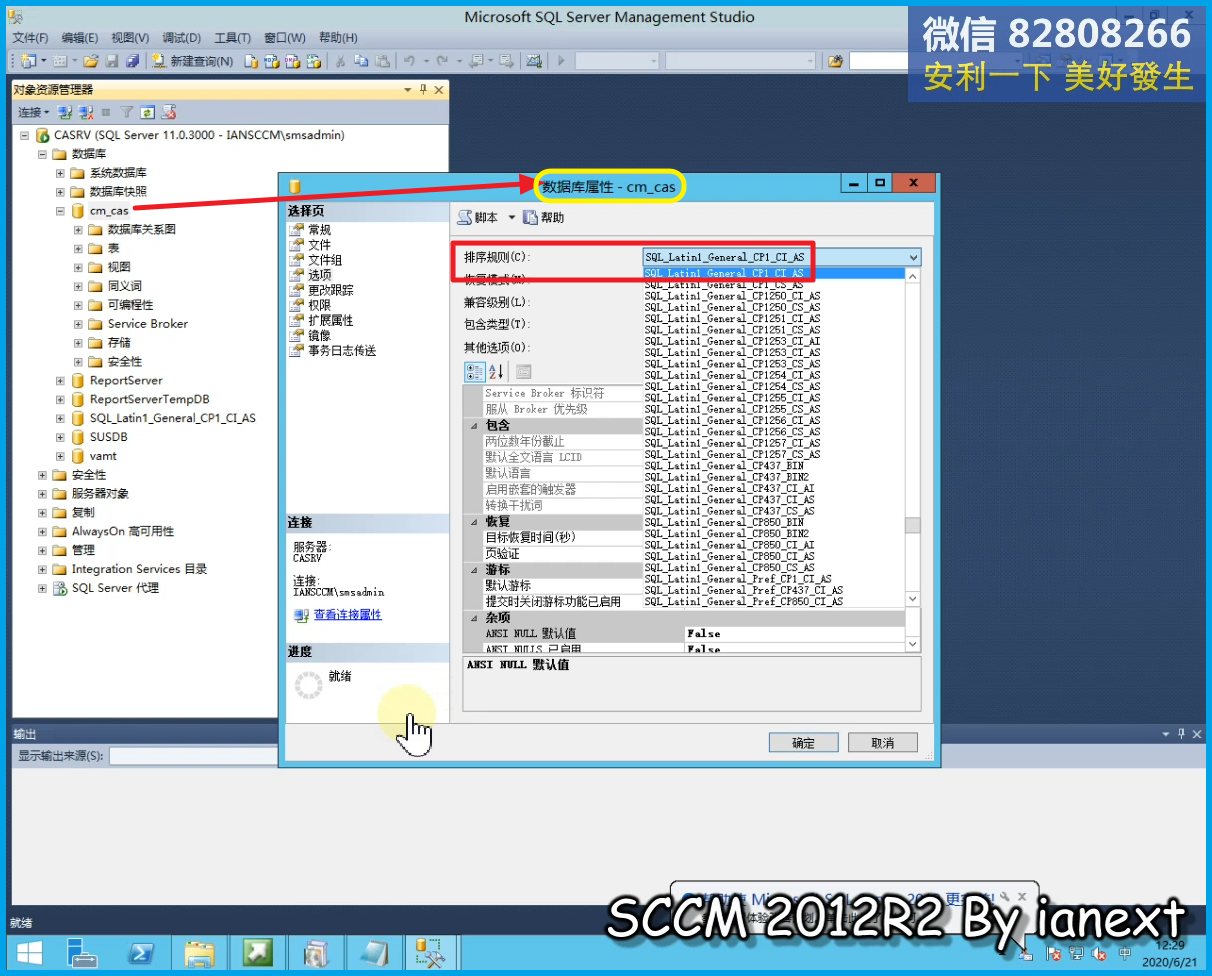Select the 事务日志传送 page in dialog
Image resolution: width=1212 pixels, height=976 pixels.
coord(342,351)
